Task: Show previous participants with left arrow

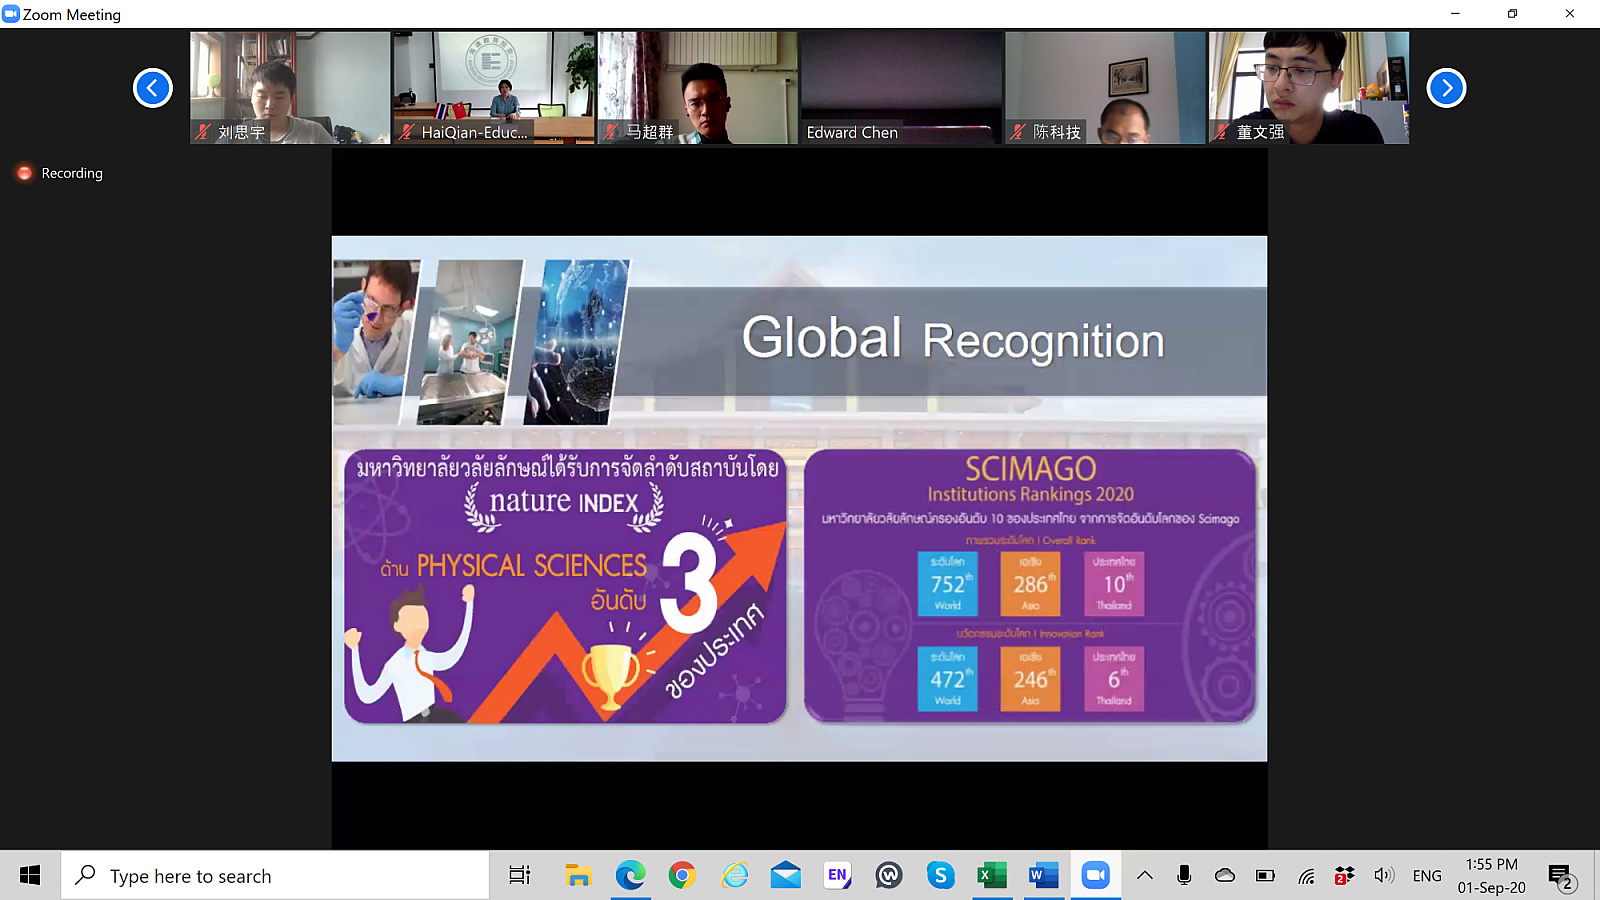Action: click(153, 88)
